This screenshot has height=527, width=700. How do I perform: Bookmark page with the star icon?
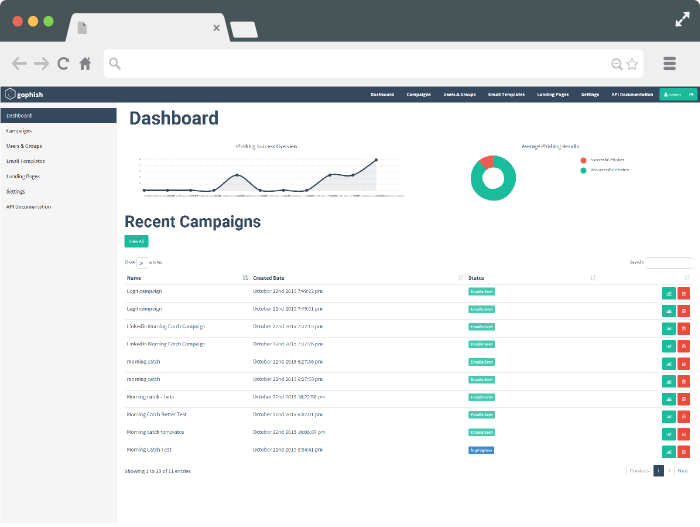pos(632,64)
